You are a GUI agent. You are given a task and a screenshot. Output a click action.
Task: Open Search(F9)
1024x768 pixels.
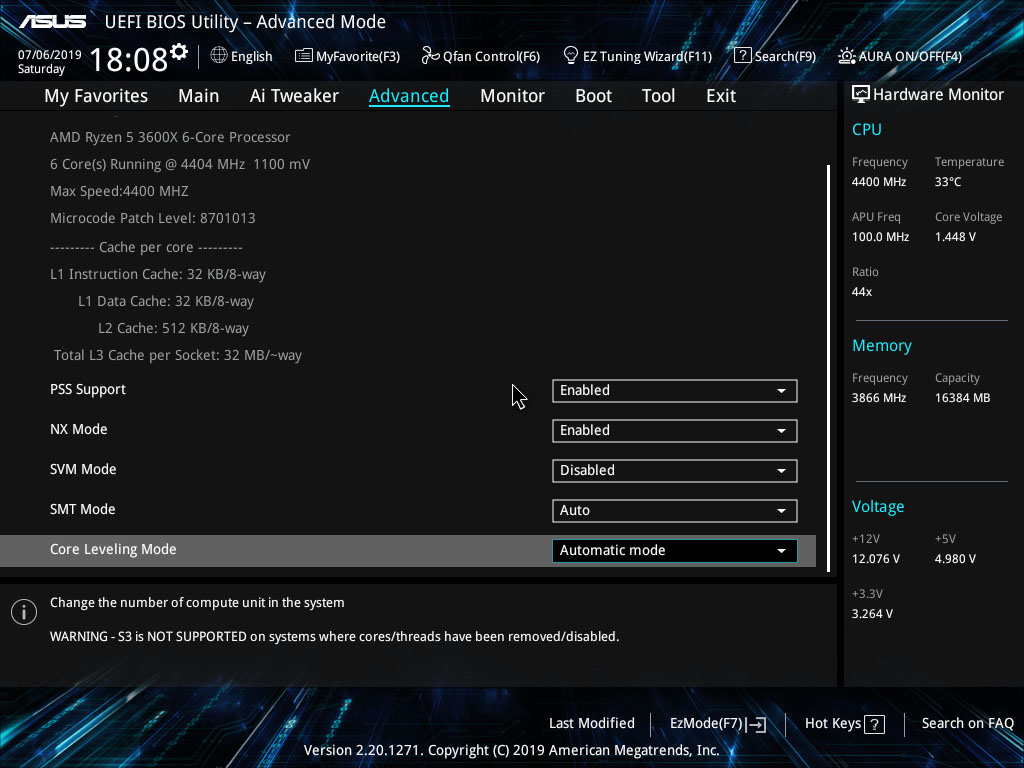point(785,56)
